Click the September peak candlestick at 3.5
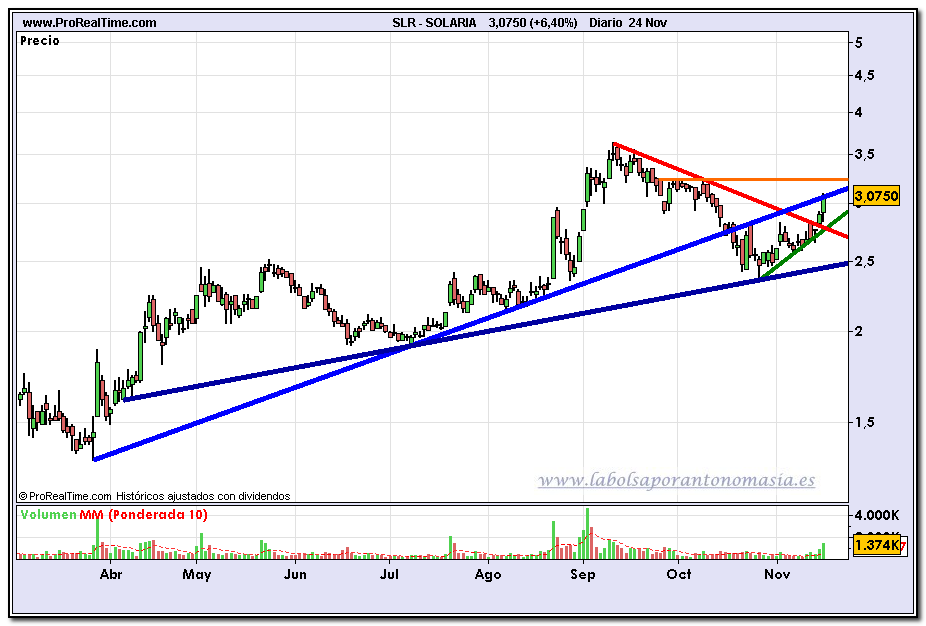The image size is (926, 626). 615,153
